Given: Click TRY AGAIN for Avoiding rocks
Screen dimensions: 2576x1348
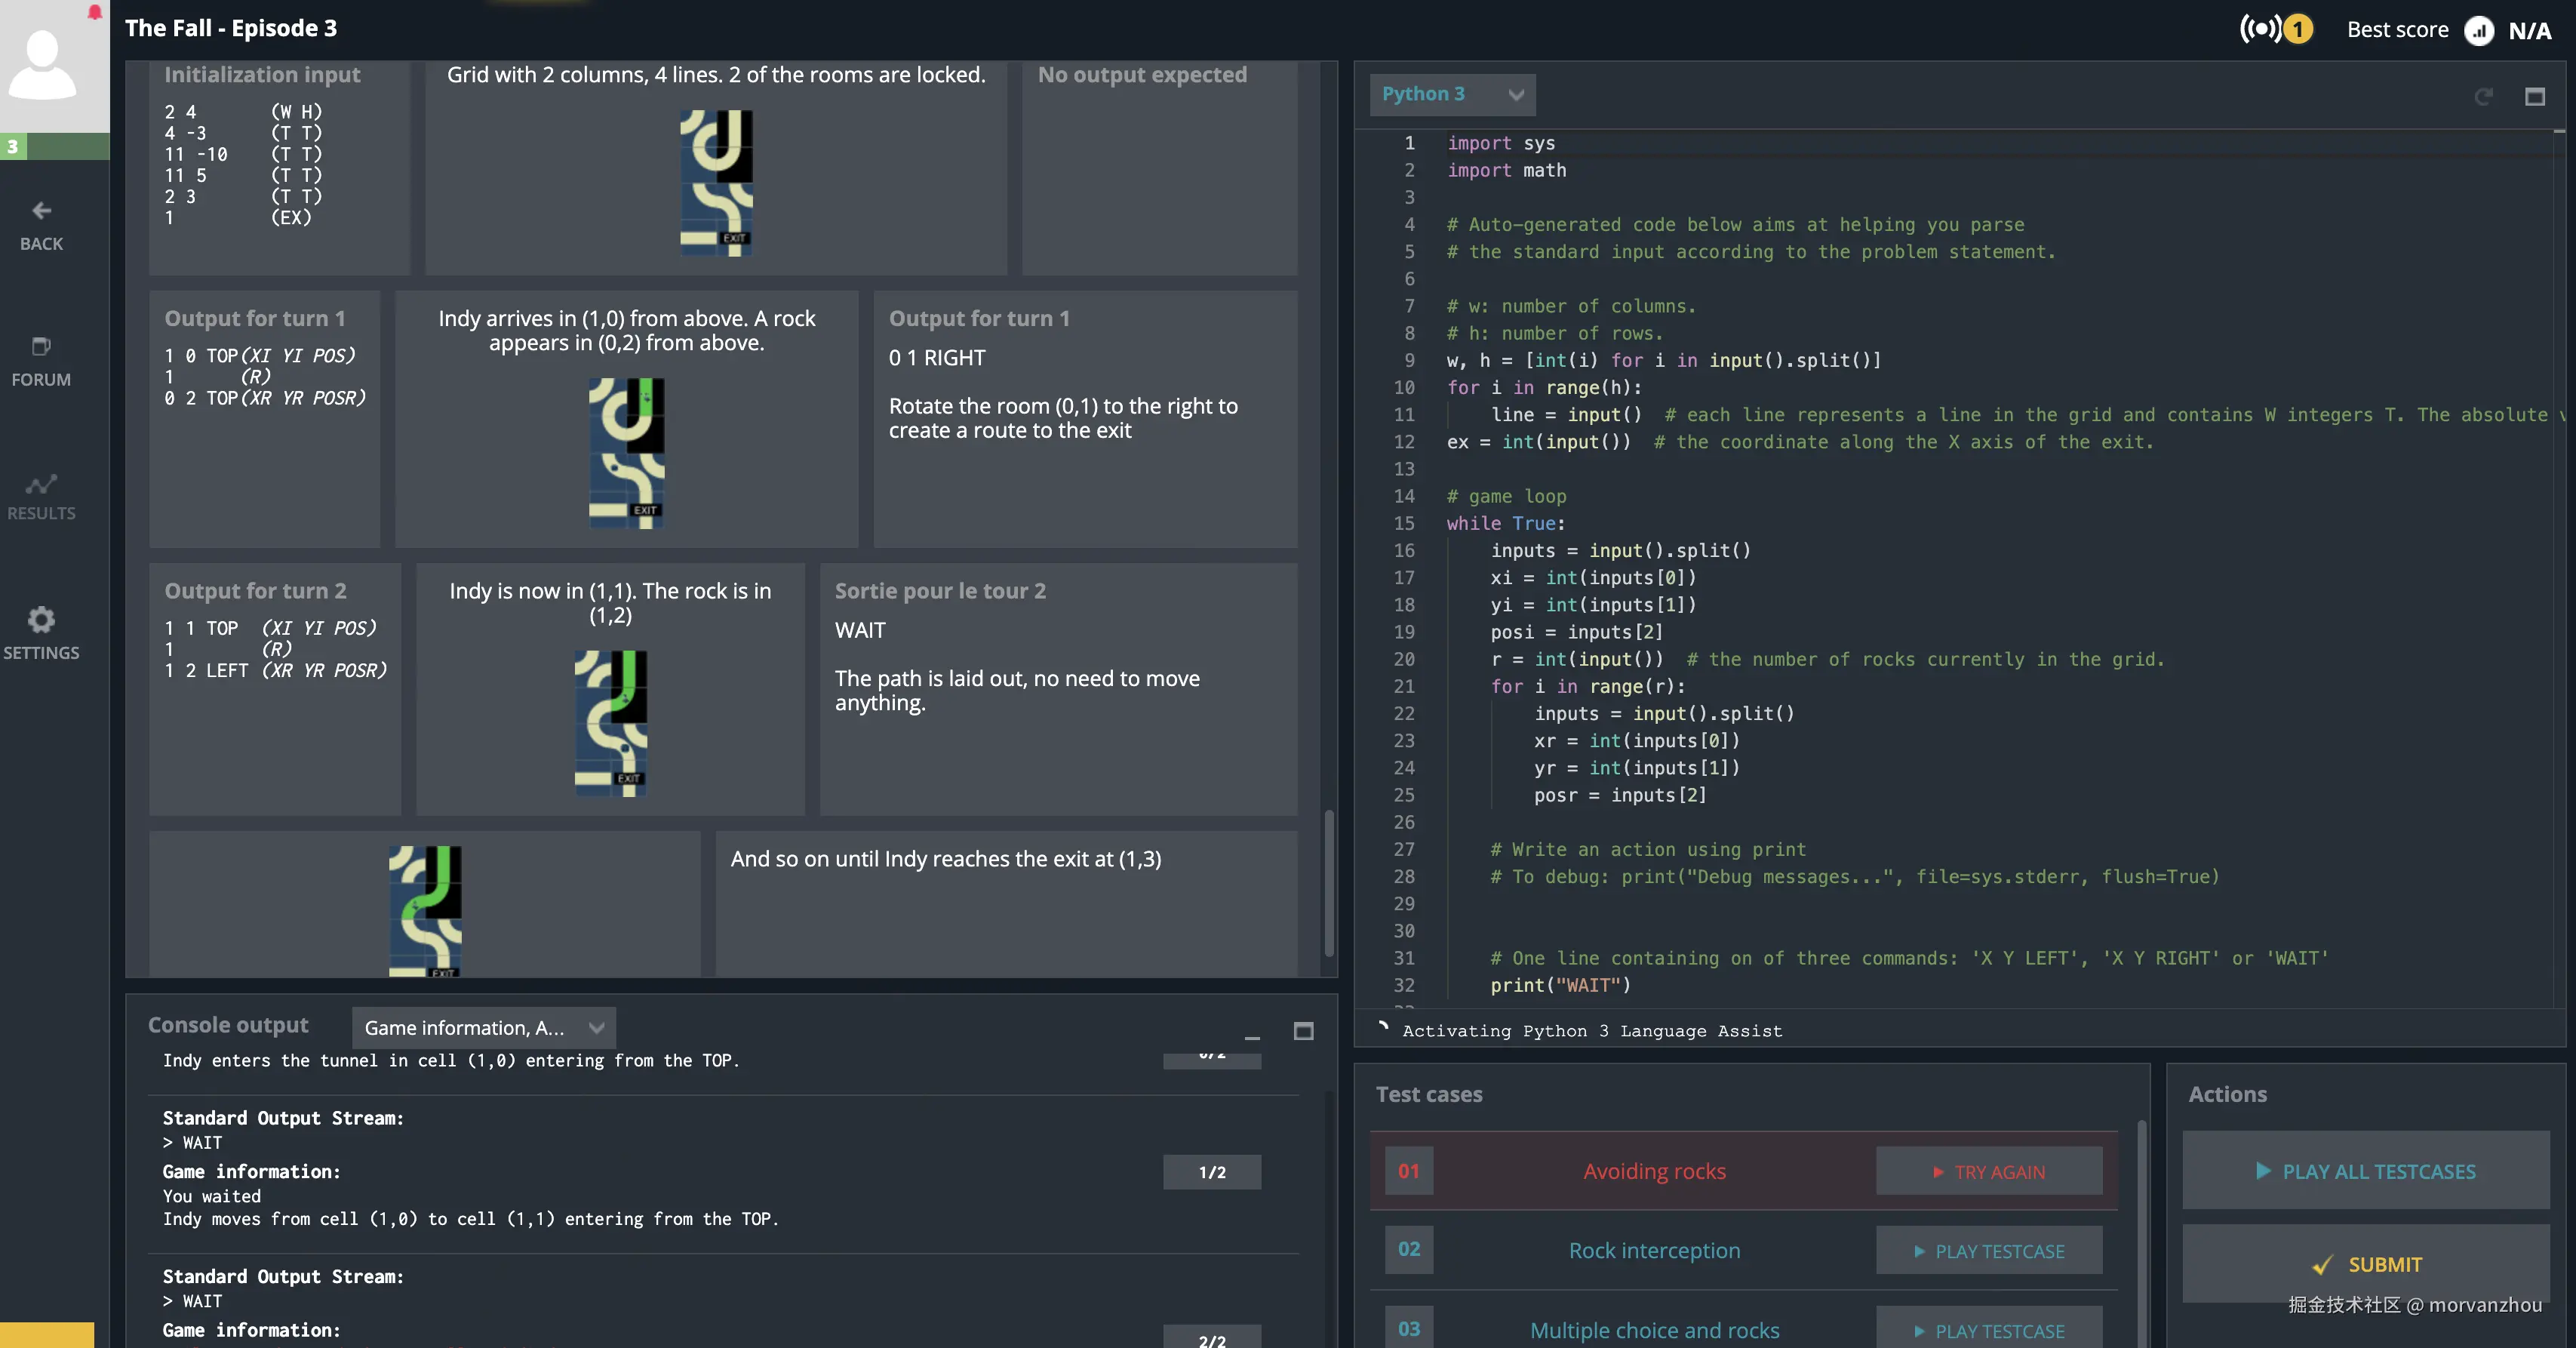Looking at the screenshot, I should coord(1988,1171).
